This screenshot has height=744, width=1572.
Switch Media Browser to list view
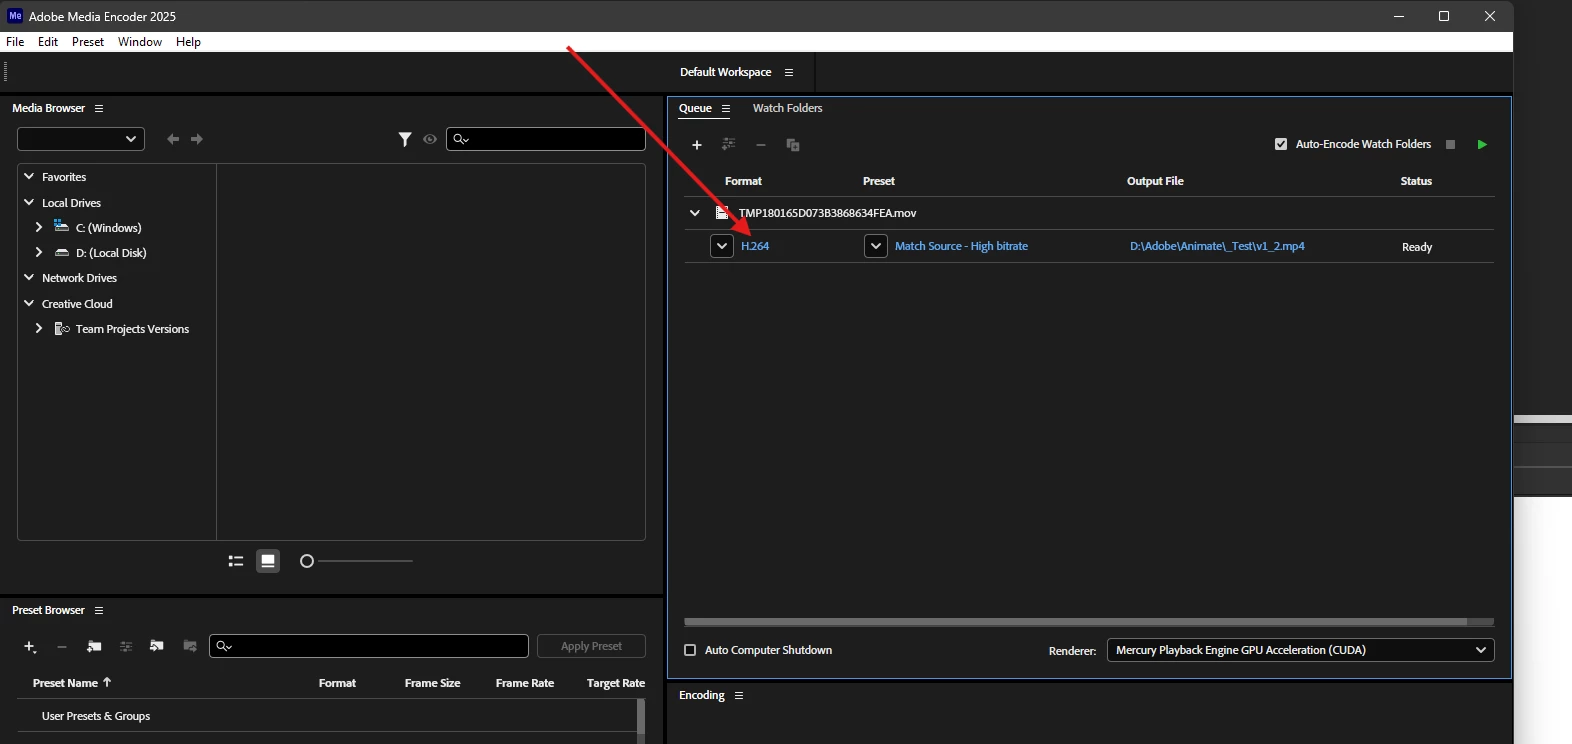click(x=236, y=561)
